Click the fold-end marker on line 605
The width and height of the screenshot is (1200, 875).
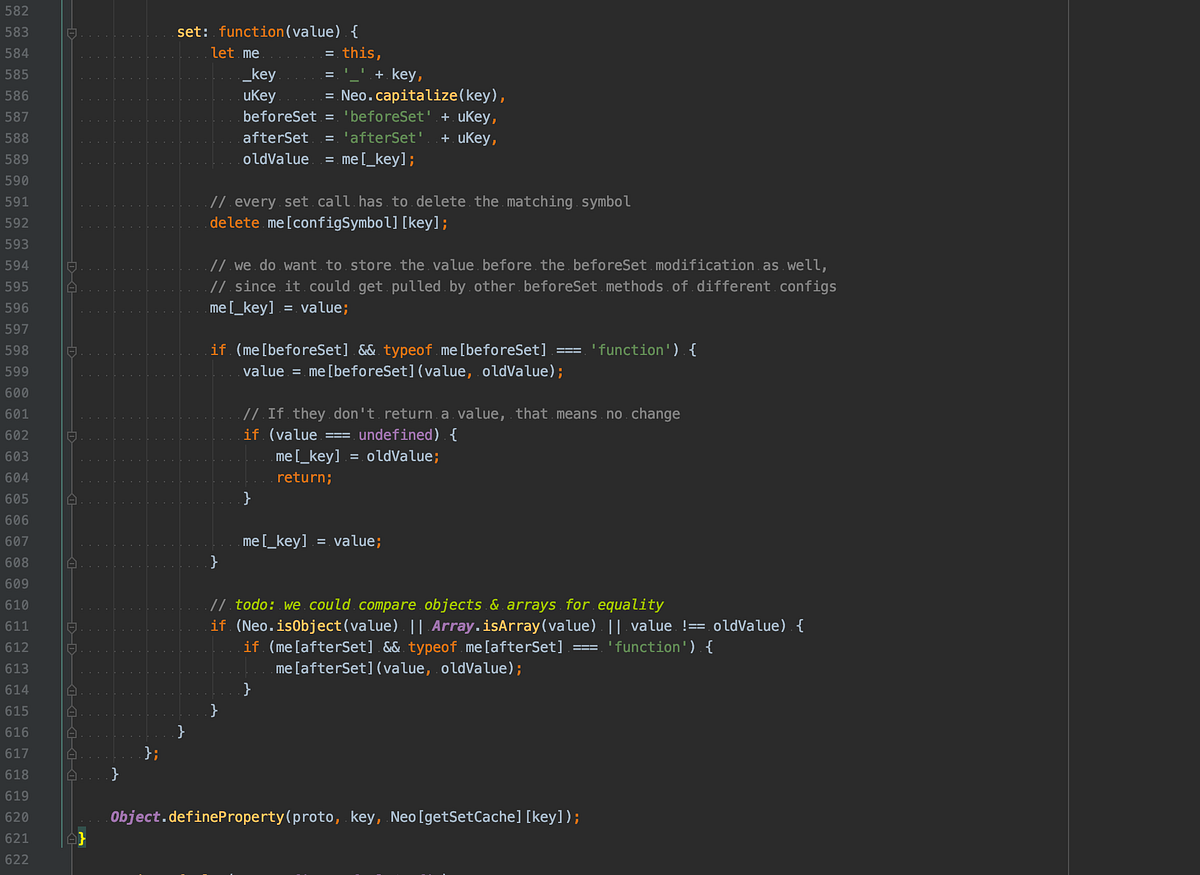pos(70,498)
